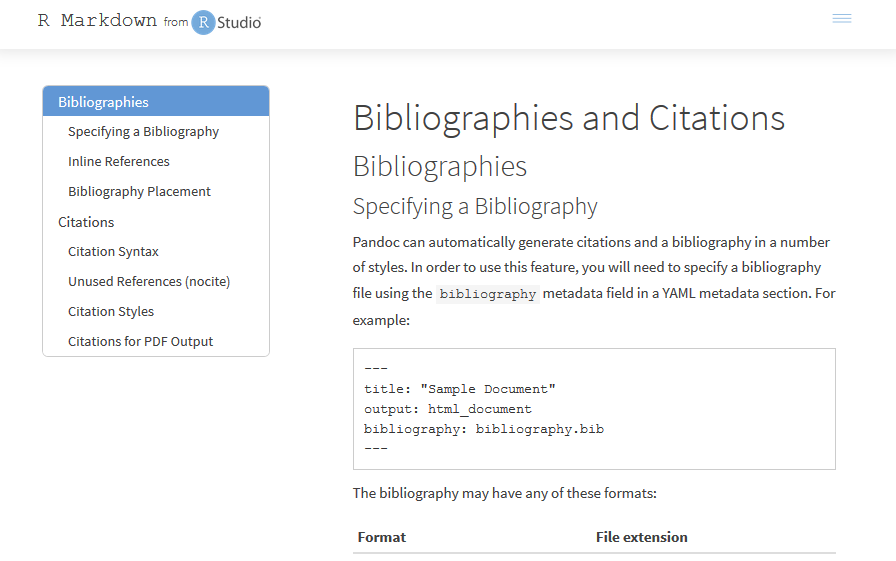896x561 pixels.
Task: Click the File extension column header
Action: click(642, 537)
